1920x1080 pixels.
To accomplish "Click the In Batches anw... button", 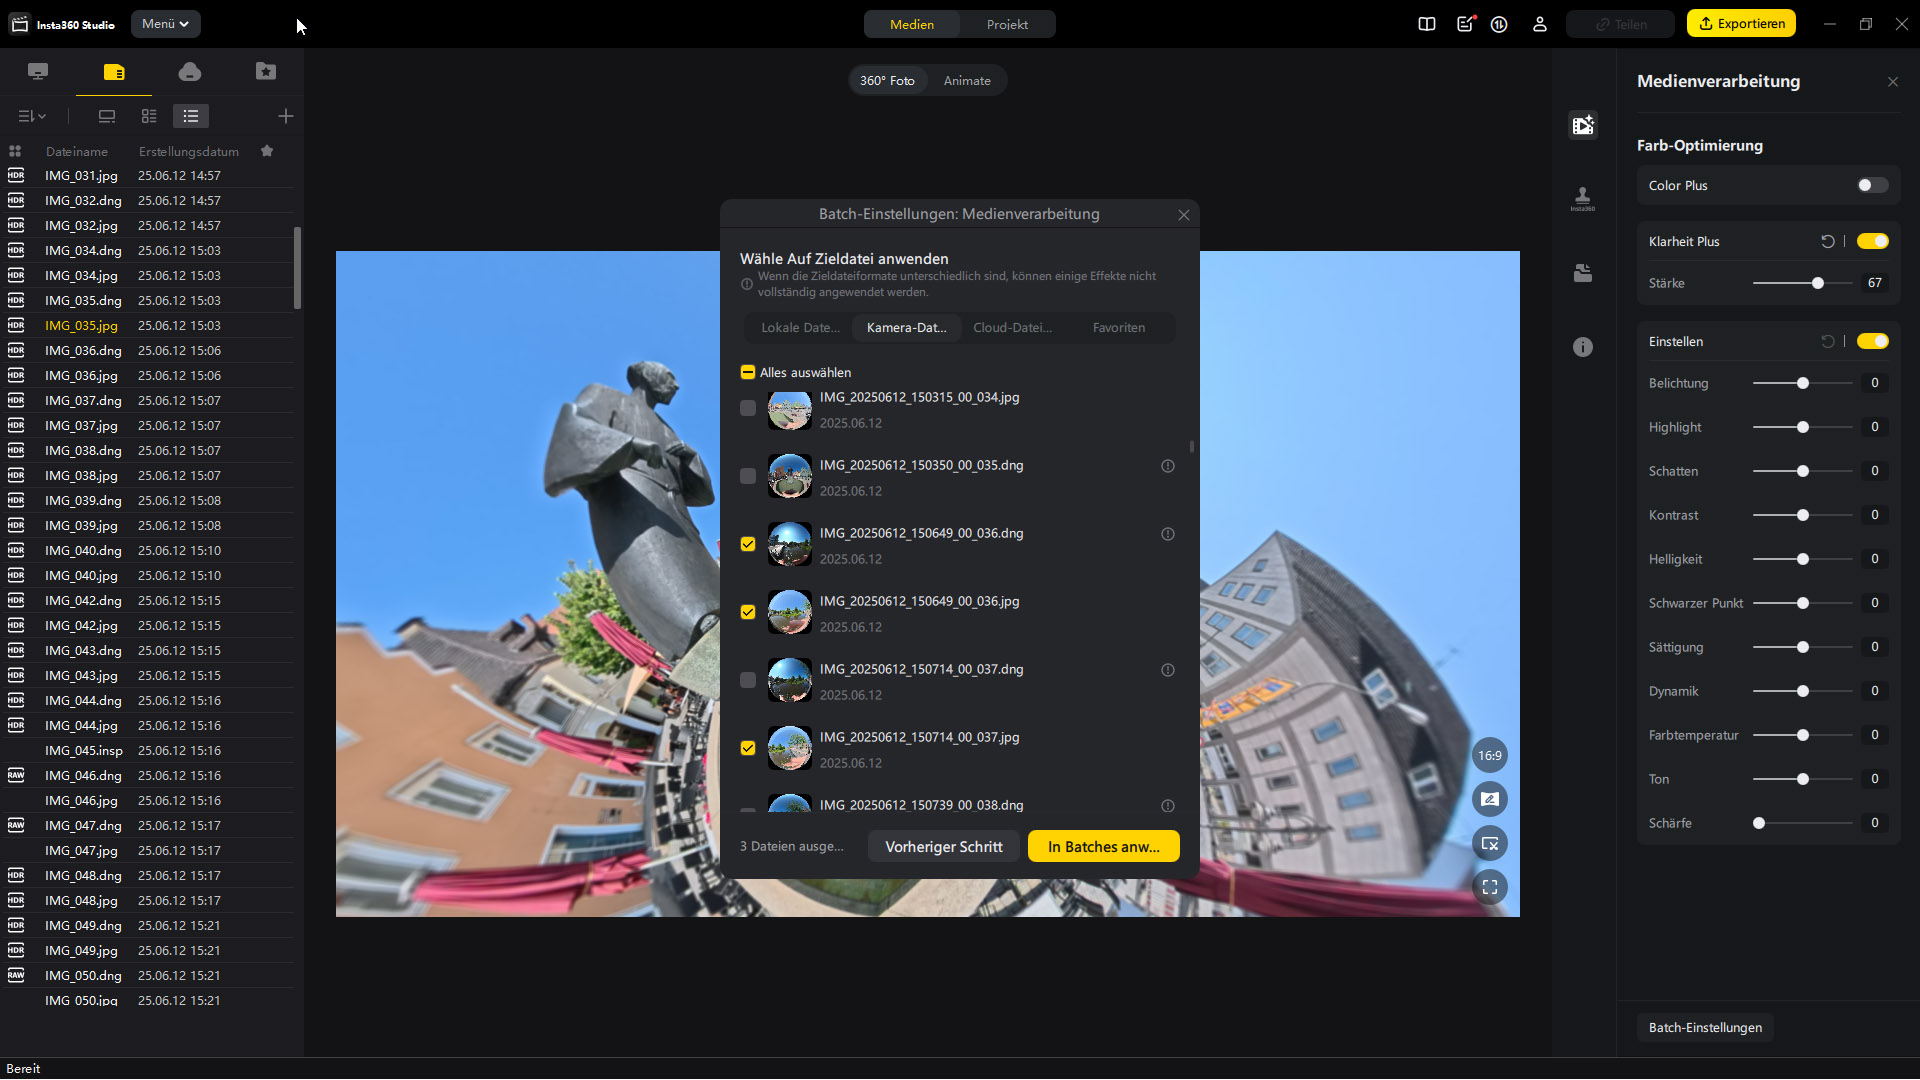I will point(1103,847).
